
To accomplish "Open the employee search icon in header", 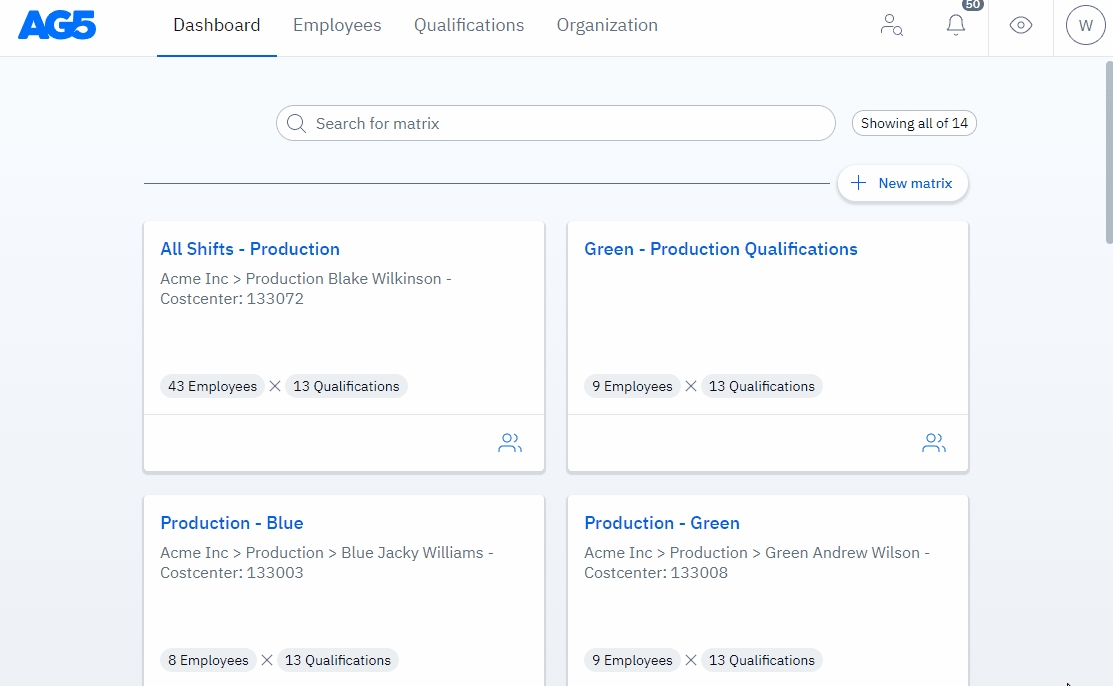I will click(x=891, y=25).
